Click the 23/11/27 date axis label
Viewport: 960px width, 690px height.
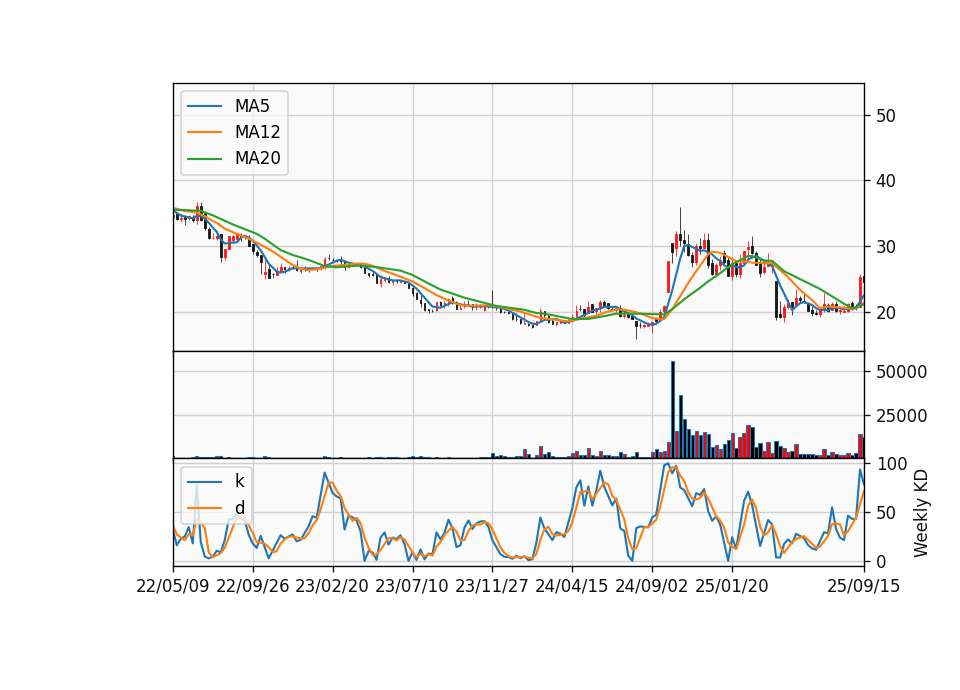(492, 586)
